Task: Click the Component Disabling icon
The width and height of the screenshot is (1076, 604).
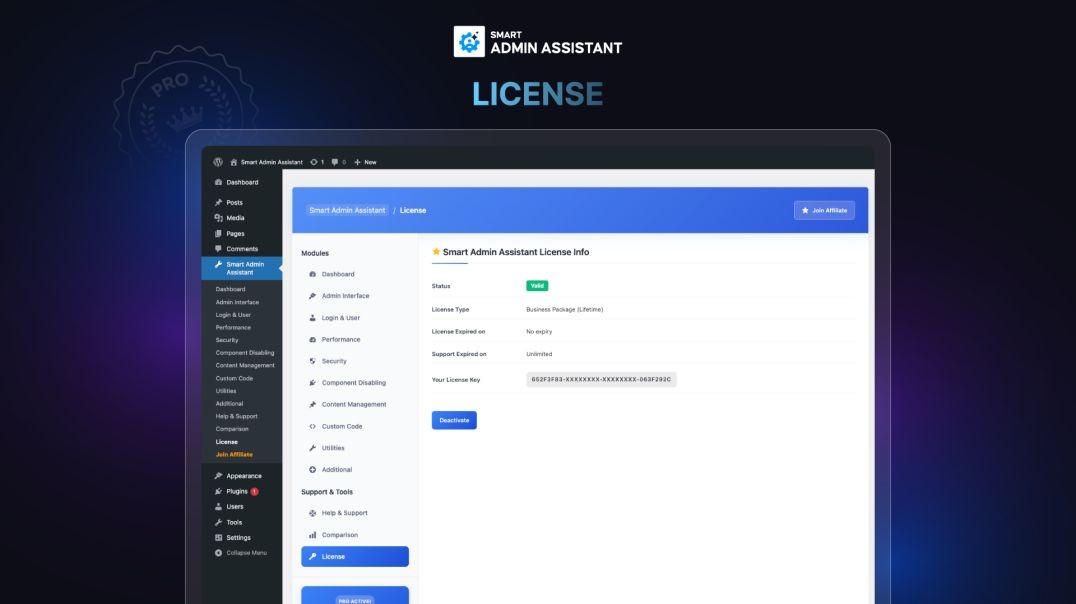Action: point(313,382)
